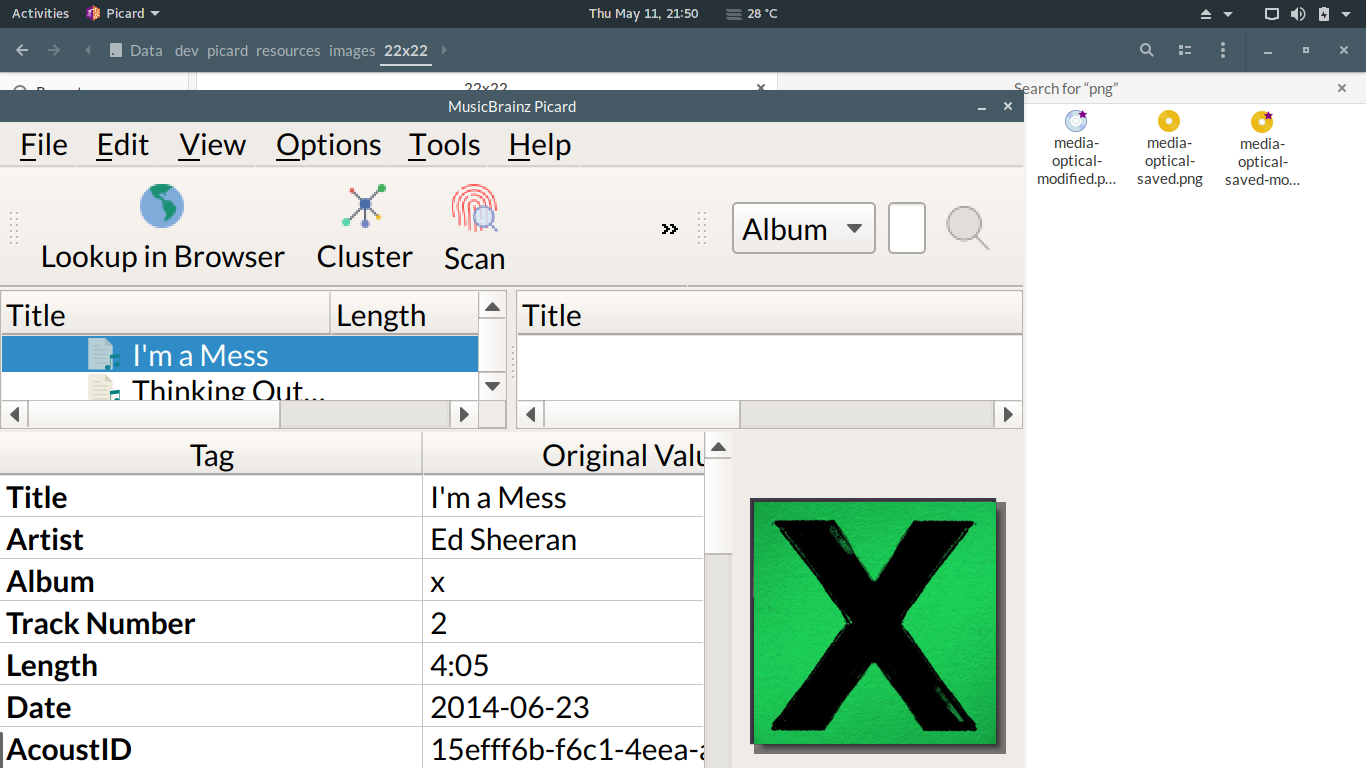Screen dimensions: 1366x768
Task: Click the left file list scroll-up arrow
Action: (492, 306)
